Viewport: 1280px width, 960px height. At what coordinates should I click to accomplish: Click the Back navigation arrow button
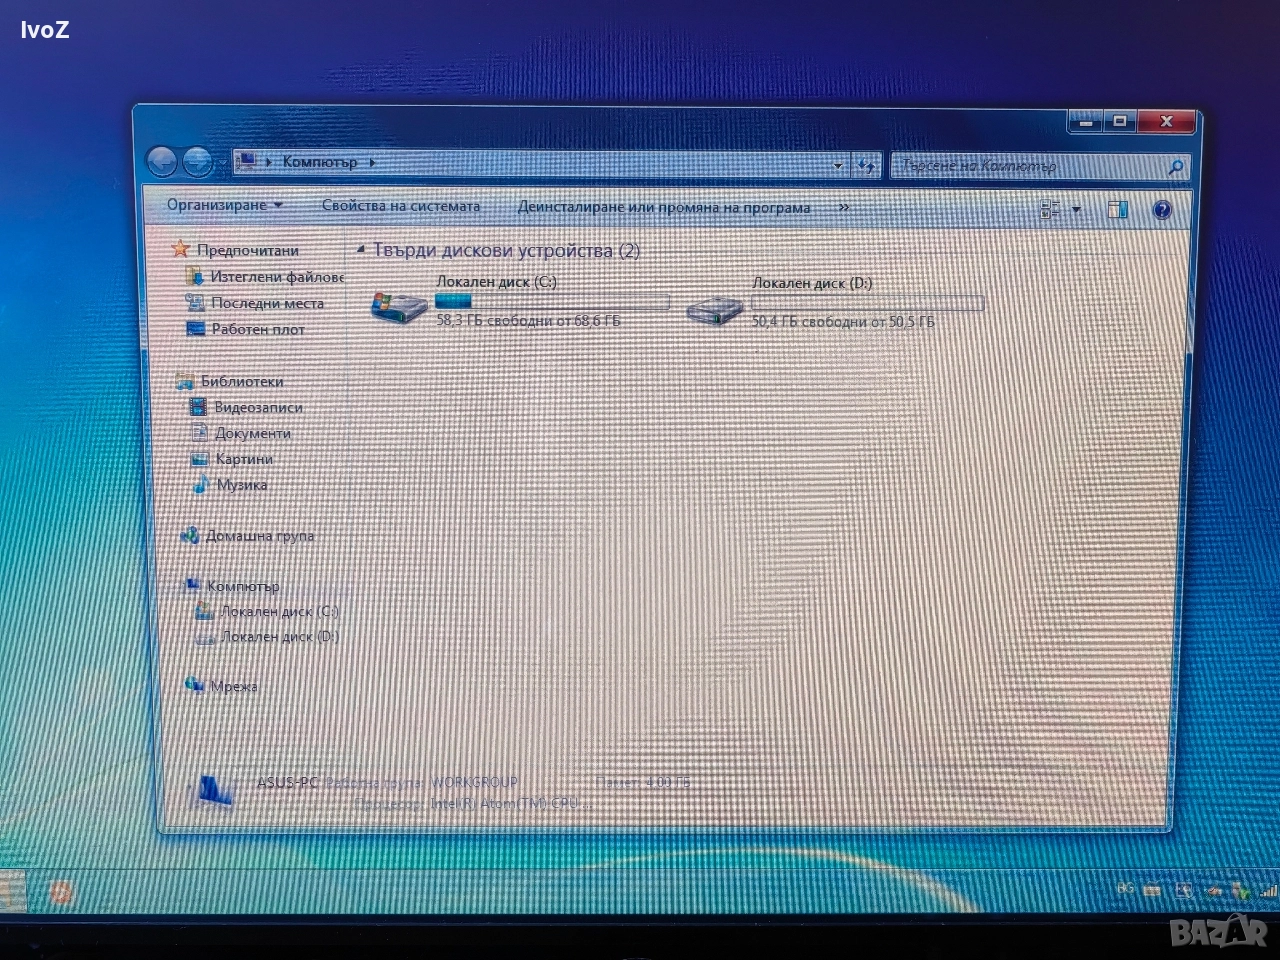point(161,161)
